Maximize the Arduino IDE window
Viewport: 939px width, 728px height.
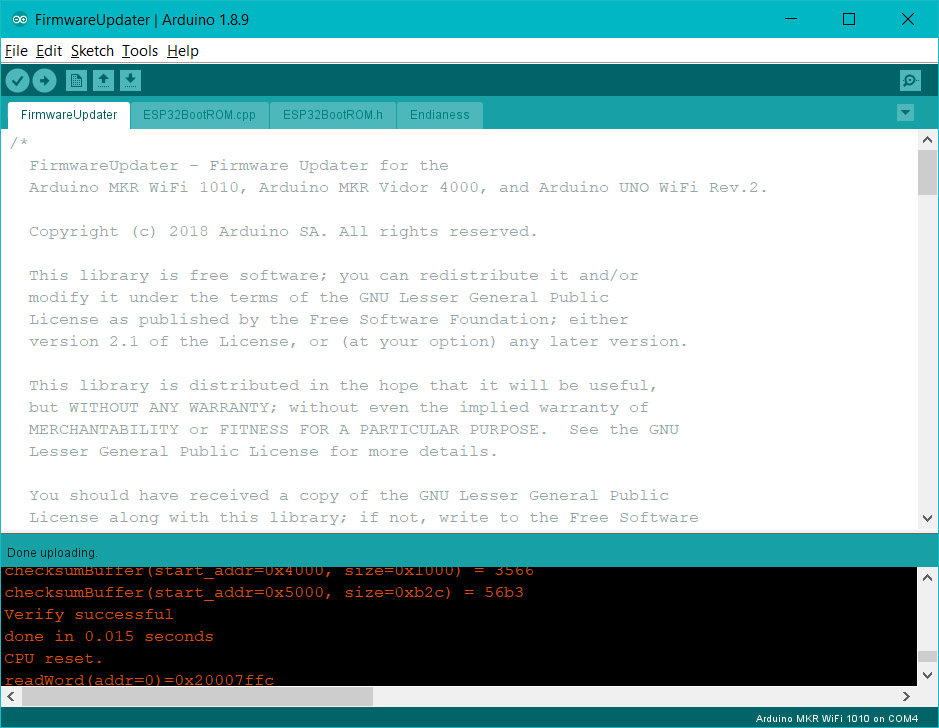pos(849,19)
